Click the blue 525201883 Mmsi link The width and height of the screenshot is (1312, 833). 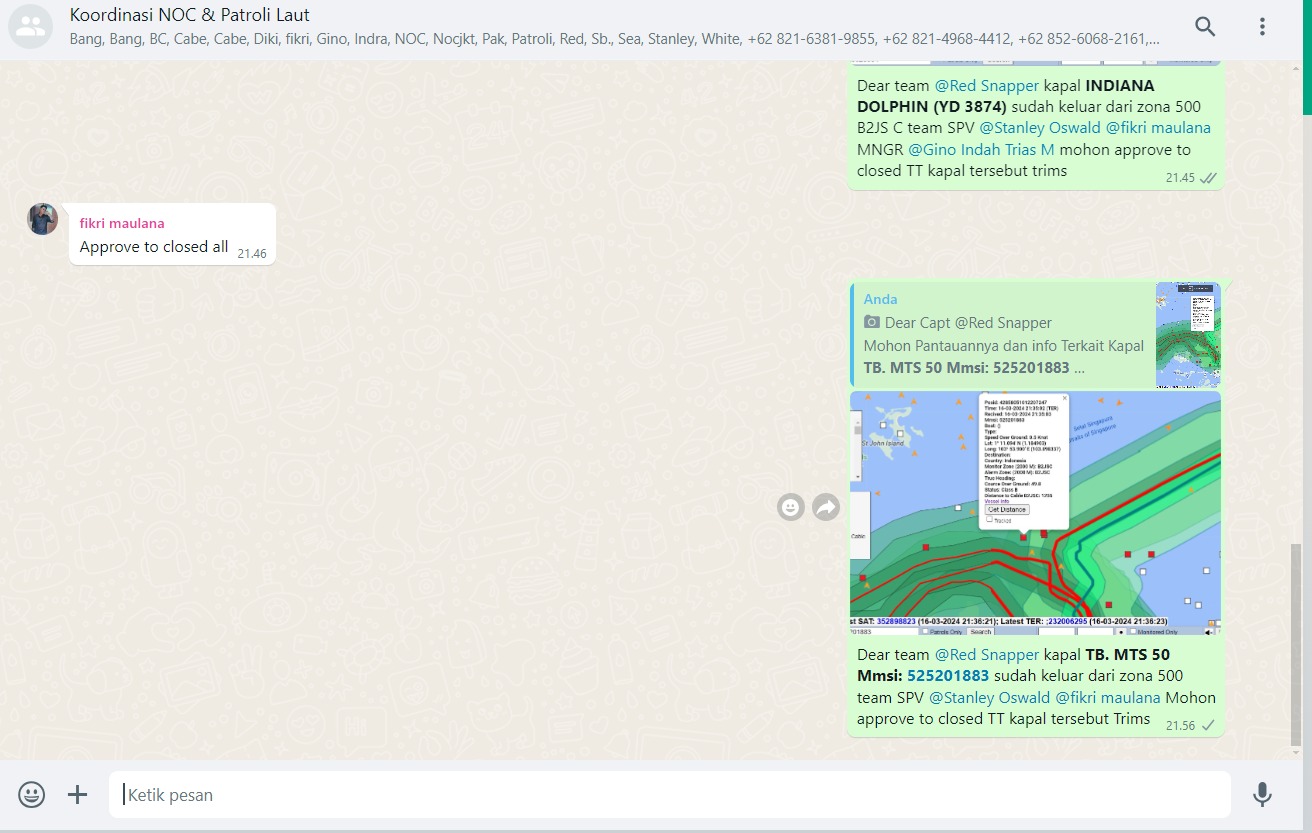point(947,676)
